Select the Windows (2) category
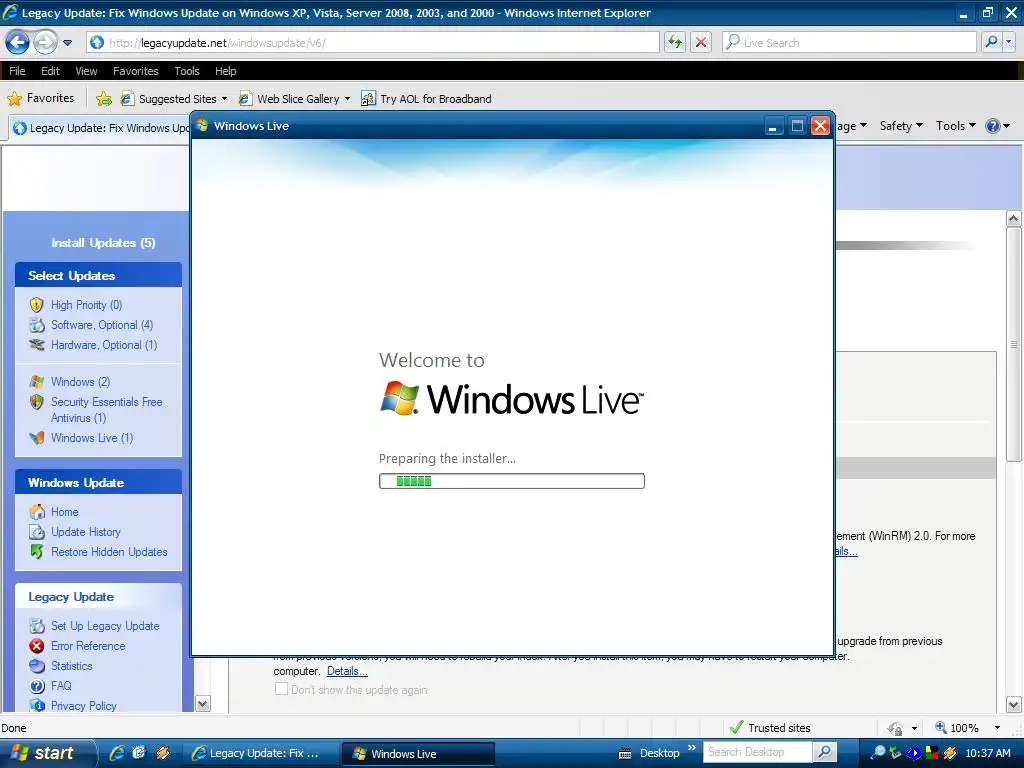This screenshot has height=768, width=1024. point(80,381)
